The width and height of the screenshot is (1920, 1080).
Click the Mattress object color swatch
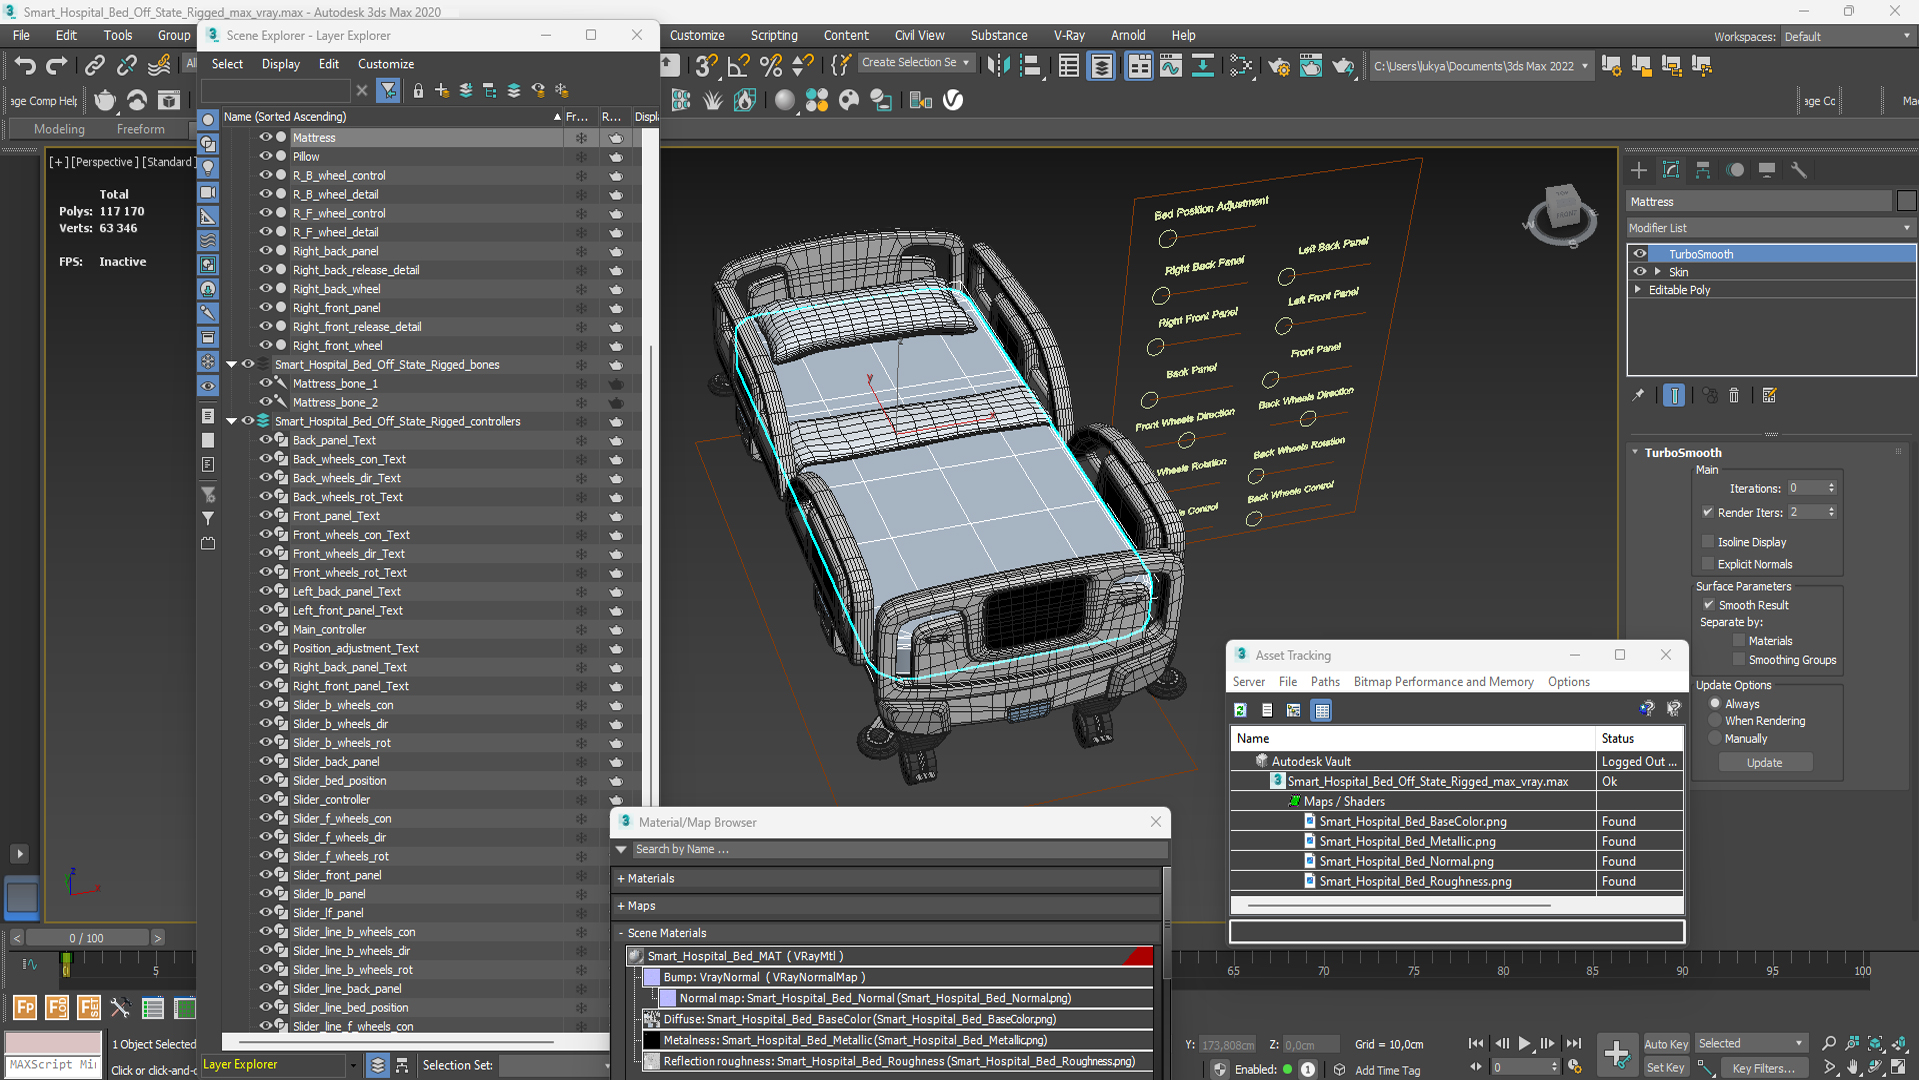click(x=1906, y=201)
